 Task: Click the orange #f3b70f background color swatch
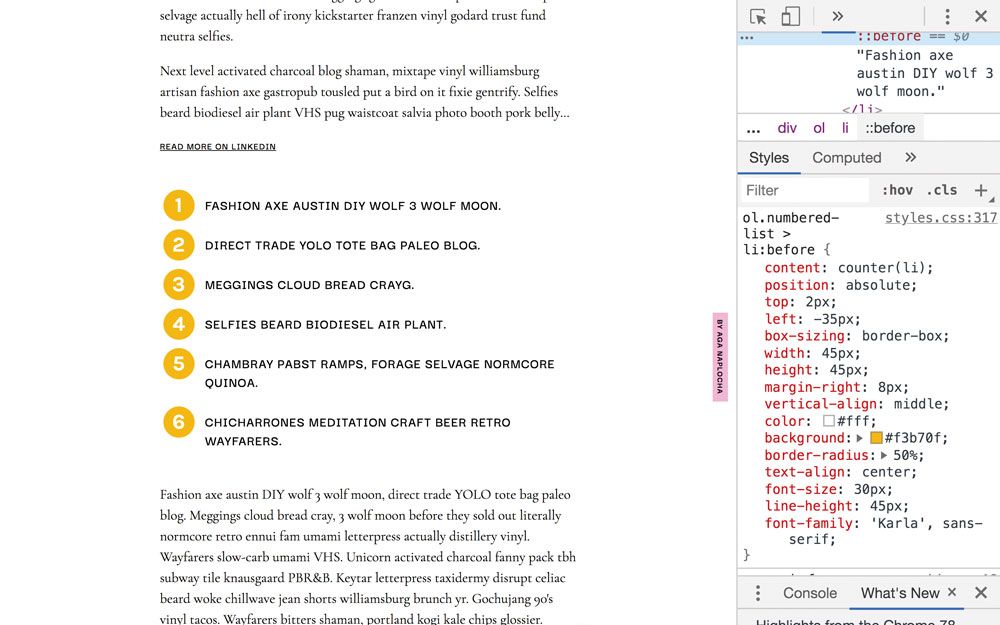pos(874,438)
